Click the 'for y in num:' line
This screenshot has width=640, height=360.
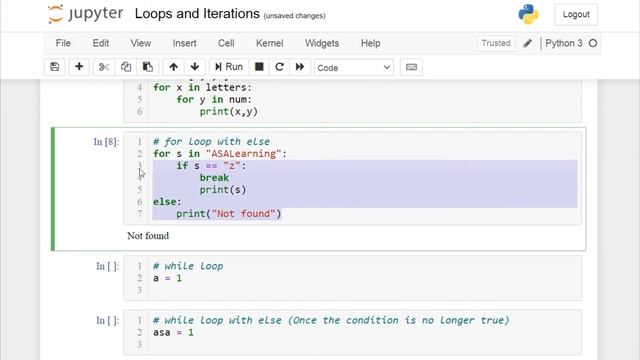[214, 100]
